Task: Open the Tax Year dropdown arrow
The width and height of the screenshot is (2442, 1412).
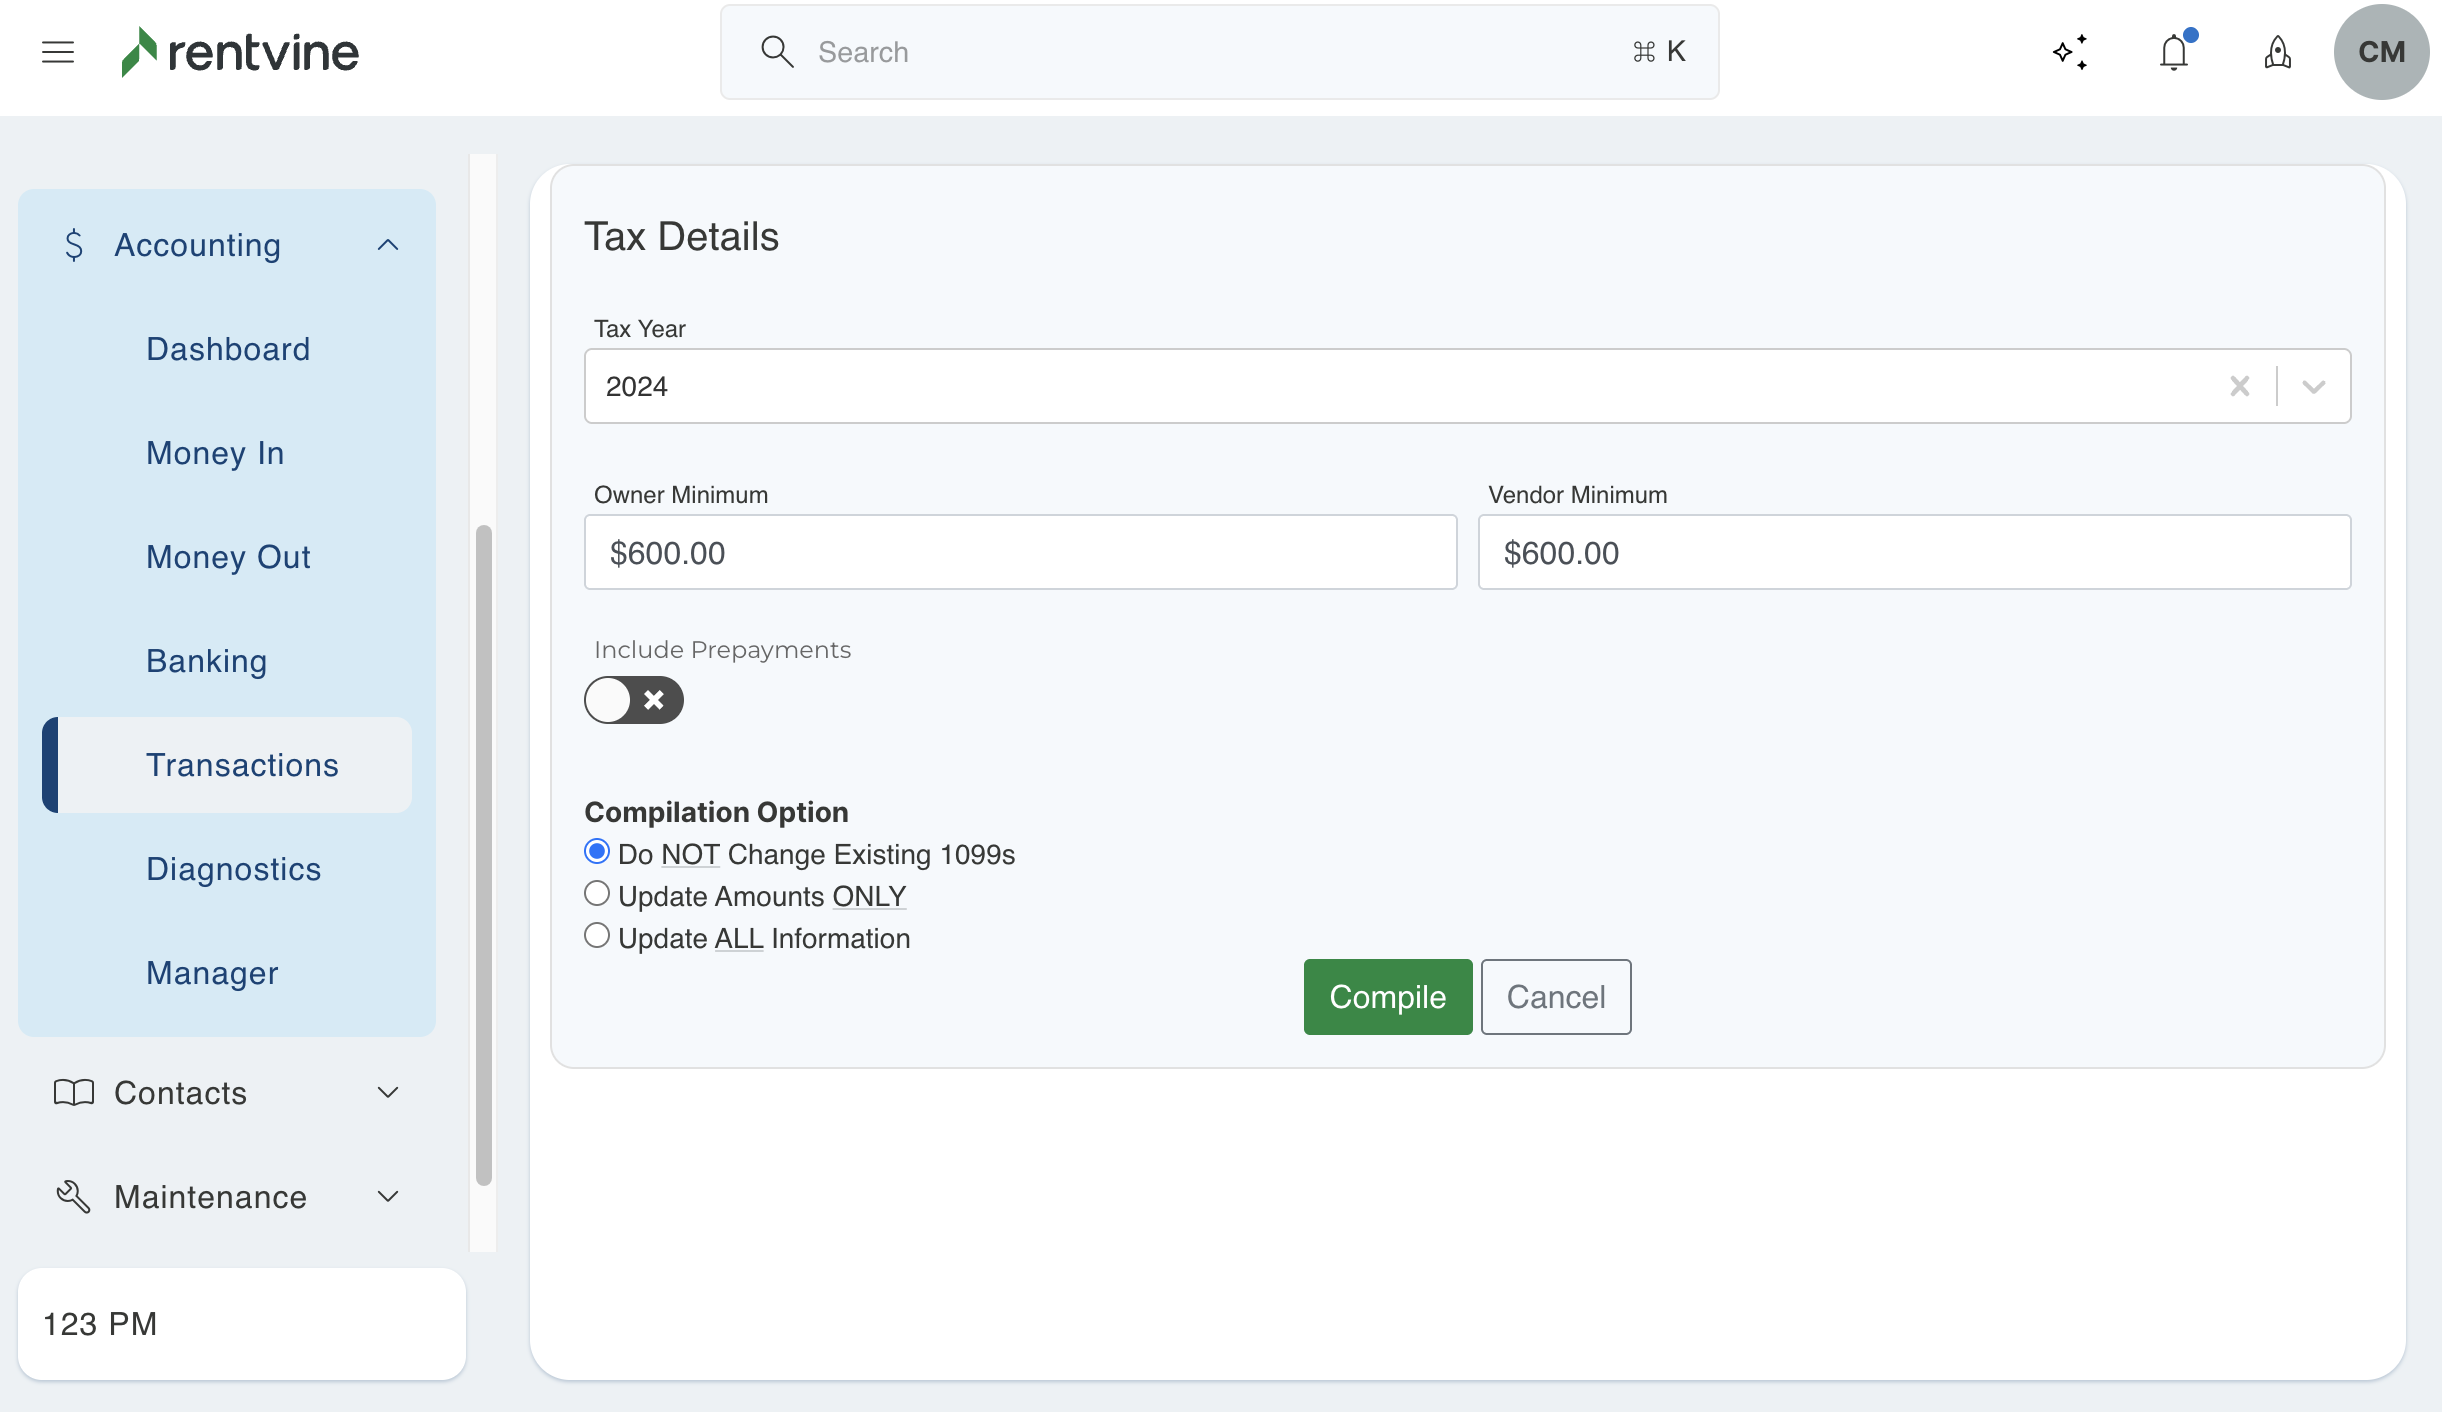Action: [2313, 386]
